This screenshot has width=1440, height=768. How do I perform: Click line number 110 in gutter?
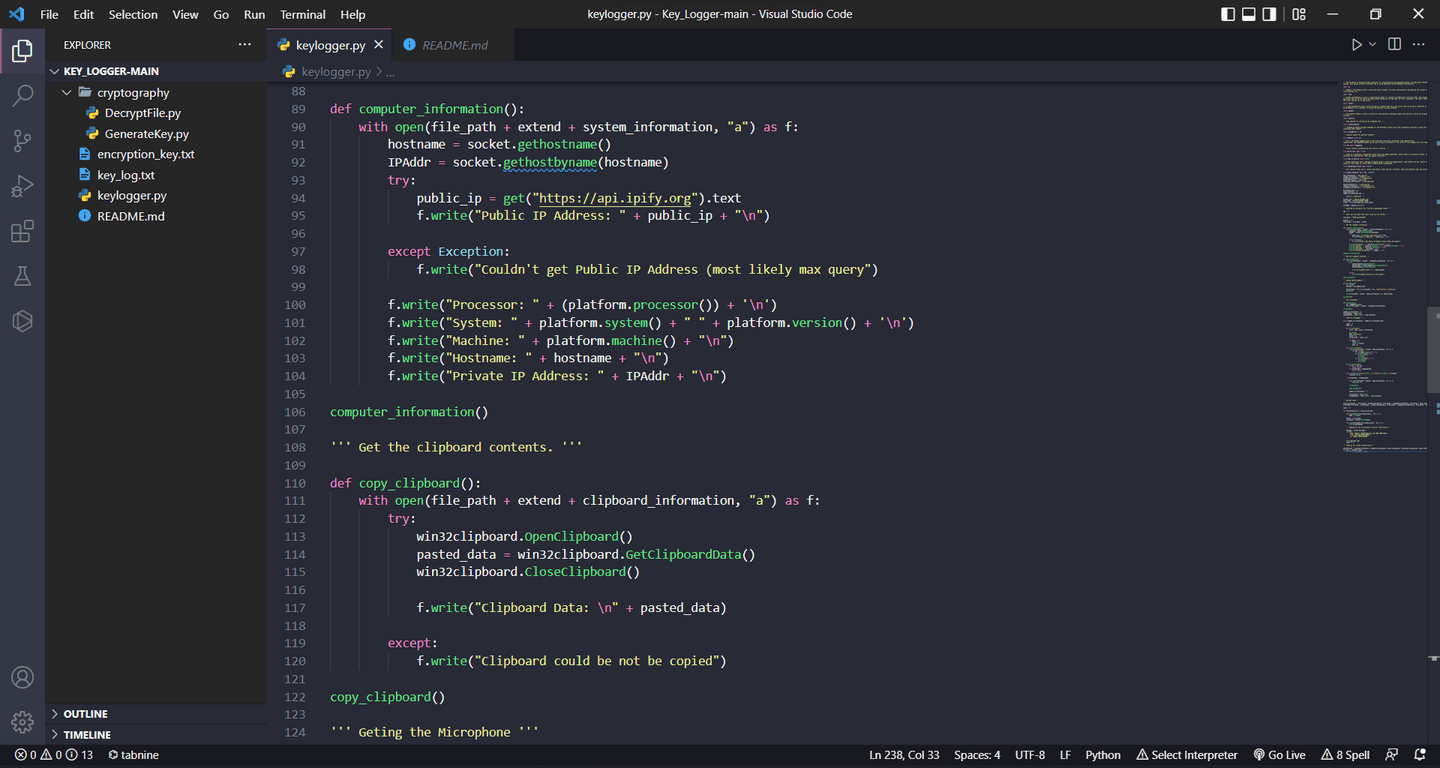click(x=295, y=483)
